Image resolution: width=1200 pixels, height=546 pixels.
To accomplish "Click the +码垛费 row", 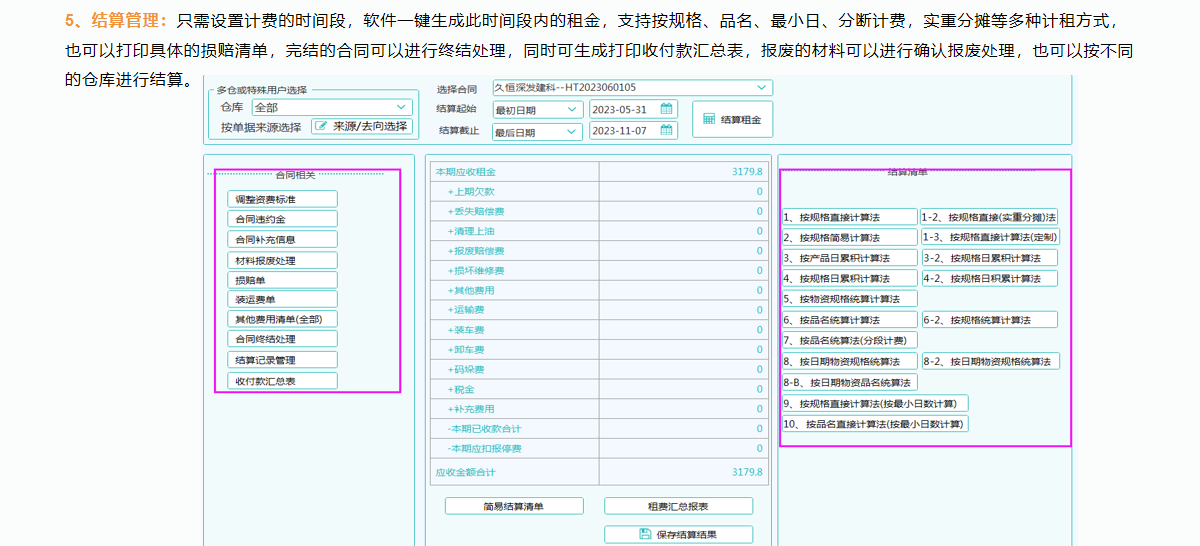I will coord(598,369).
